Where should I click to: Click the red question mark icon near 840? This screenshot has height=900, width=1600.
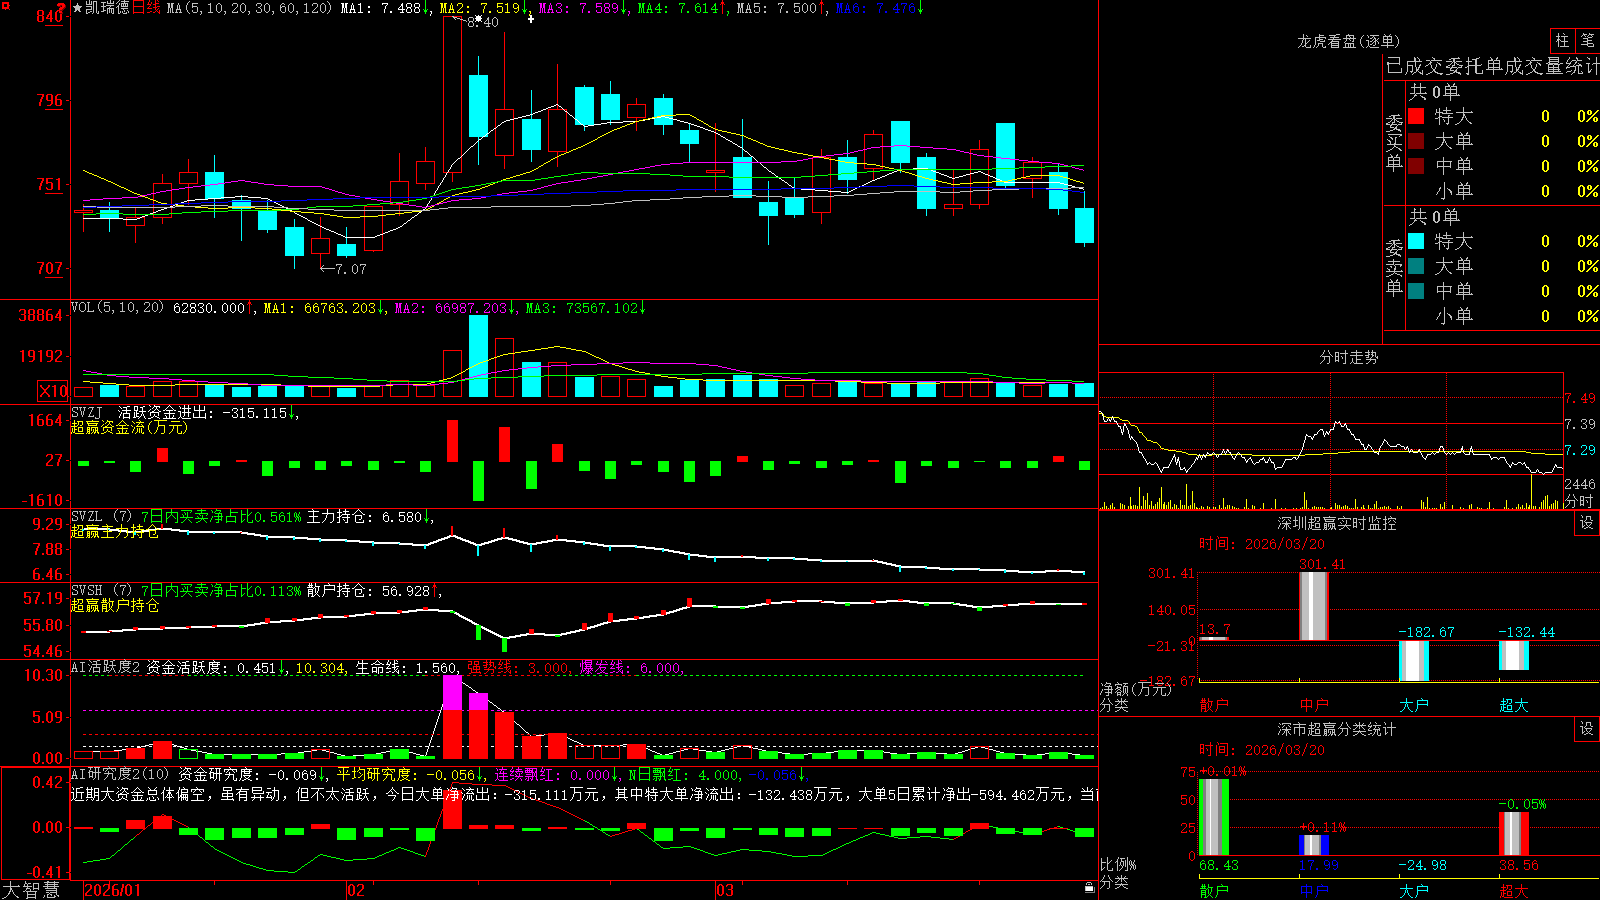(x=61, y=8)
